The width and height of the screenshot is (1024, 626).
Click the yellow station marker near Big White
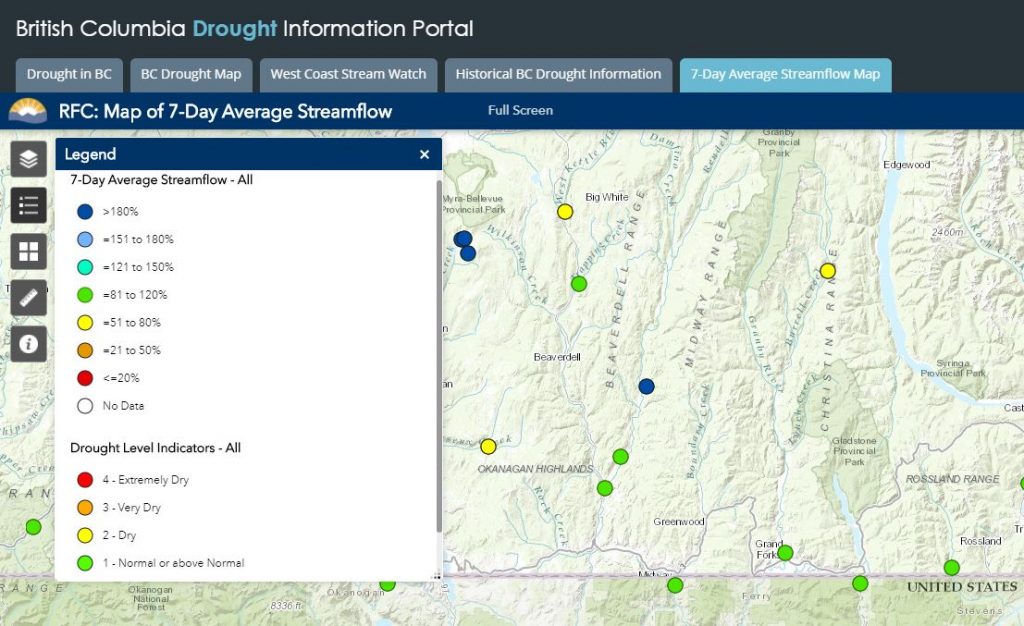click(x=565, y=211)
